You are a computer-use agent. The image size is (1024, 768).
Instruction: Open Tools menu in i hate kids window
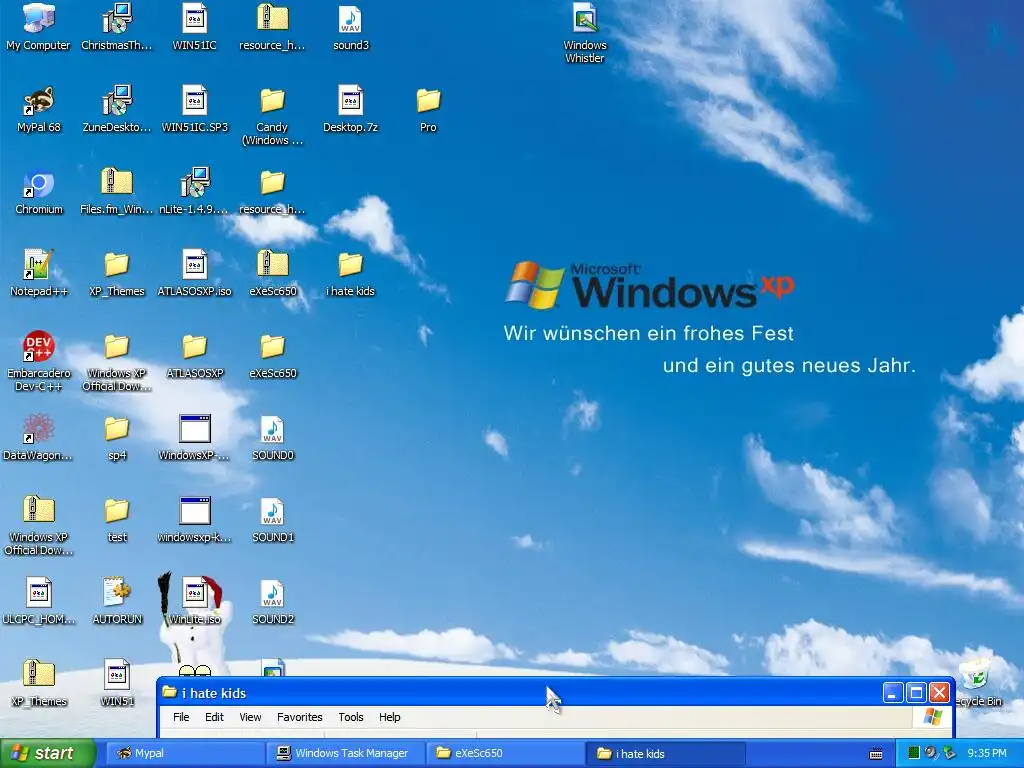coord(351,717)
